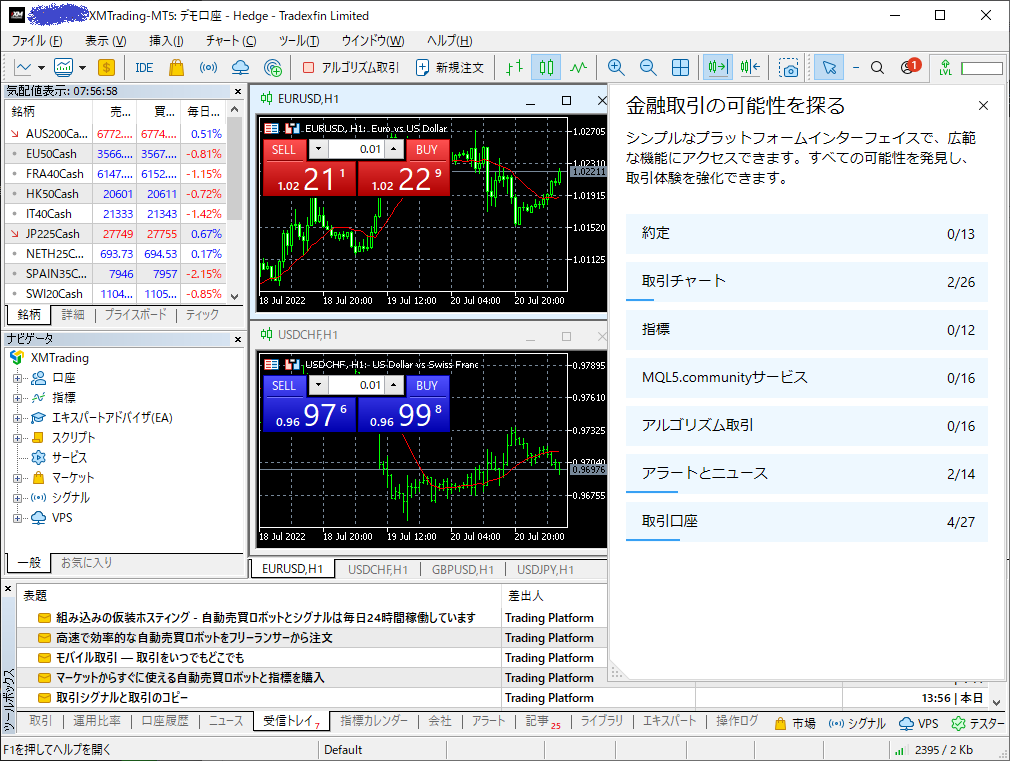This screenshot has width=1010, height=761.
Task: Switch to the favorites tab in Navigator
Action: point(86,563)
